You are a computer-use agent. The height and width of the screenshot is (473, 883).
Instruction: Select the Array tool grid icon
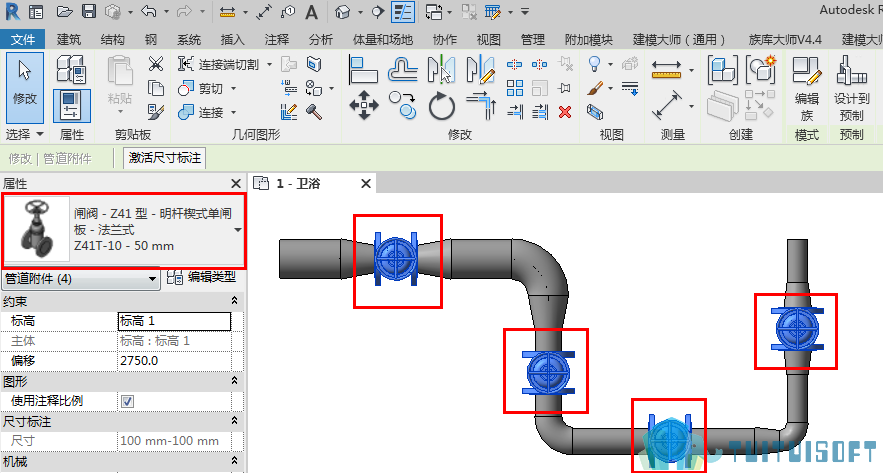(515, 88)
